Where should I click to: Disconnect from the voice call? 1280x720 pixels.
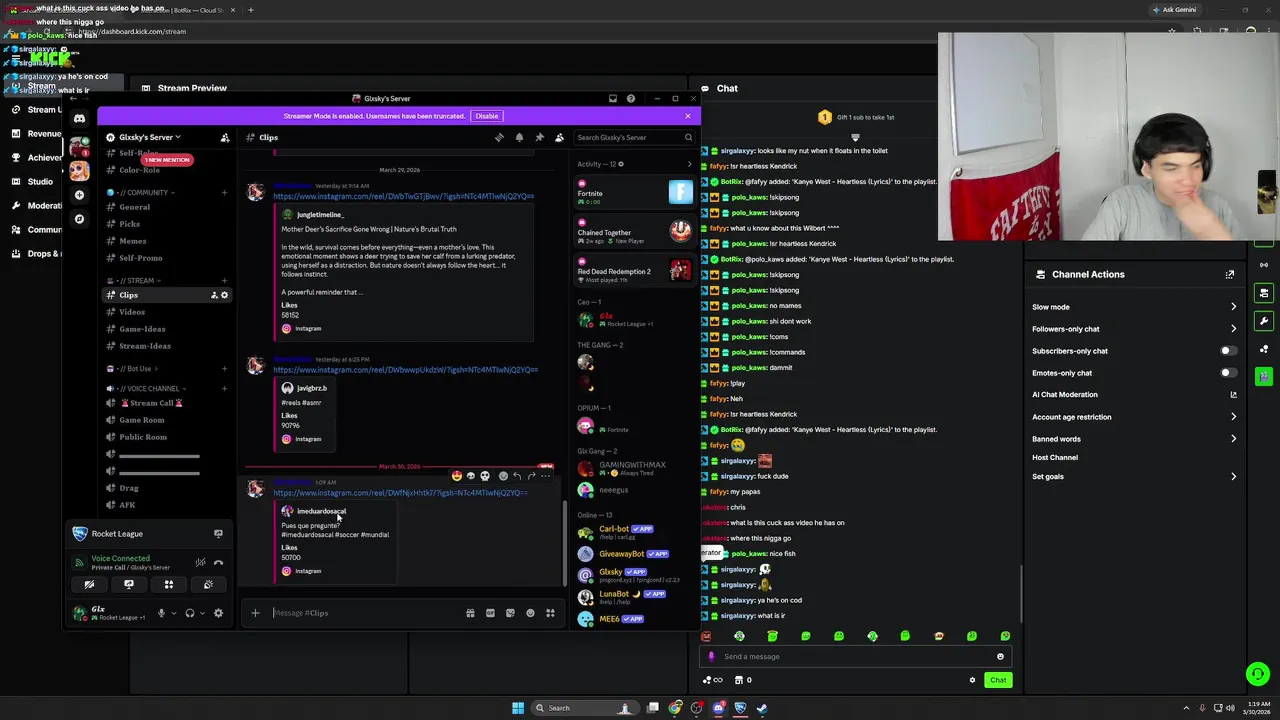[218, 562]
